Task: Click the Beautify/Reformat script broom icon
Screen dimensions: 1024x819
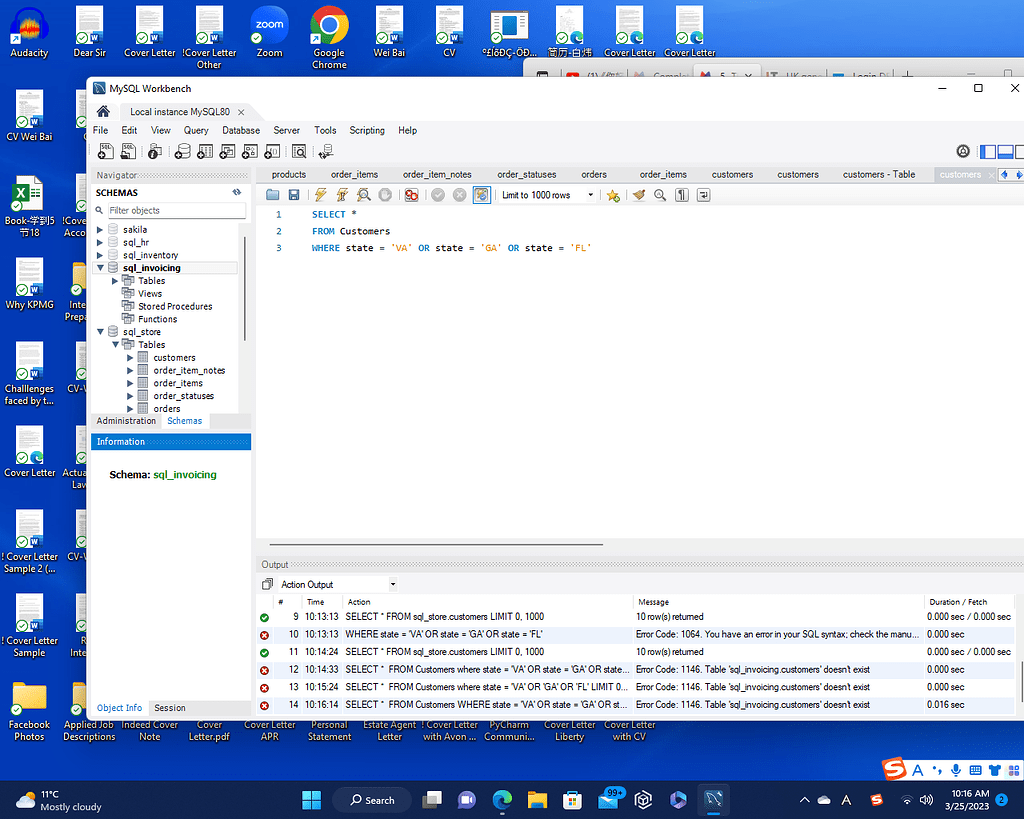Action: tap(638, 194)
